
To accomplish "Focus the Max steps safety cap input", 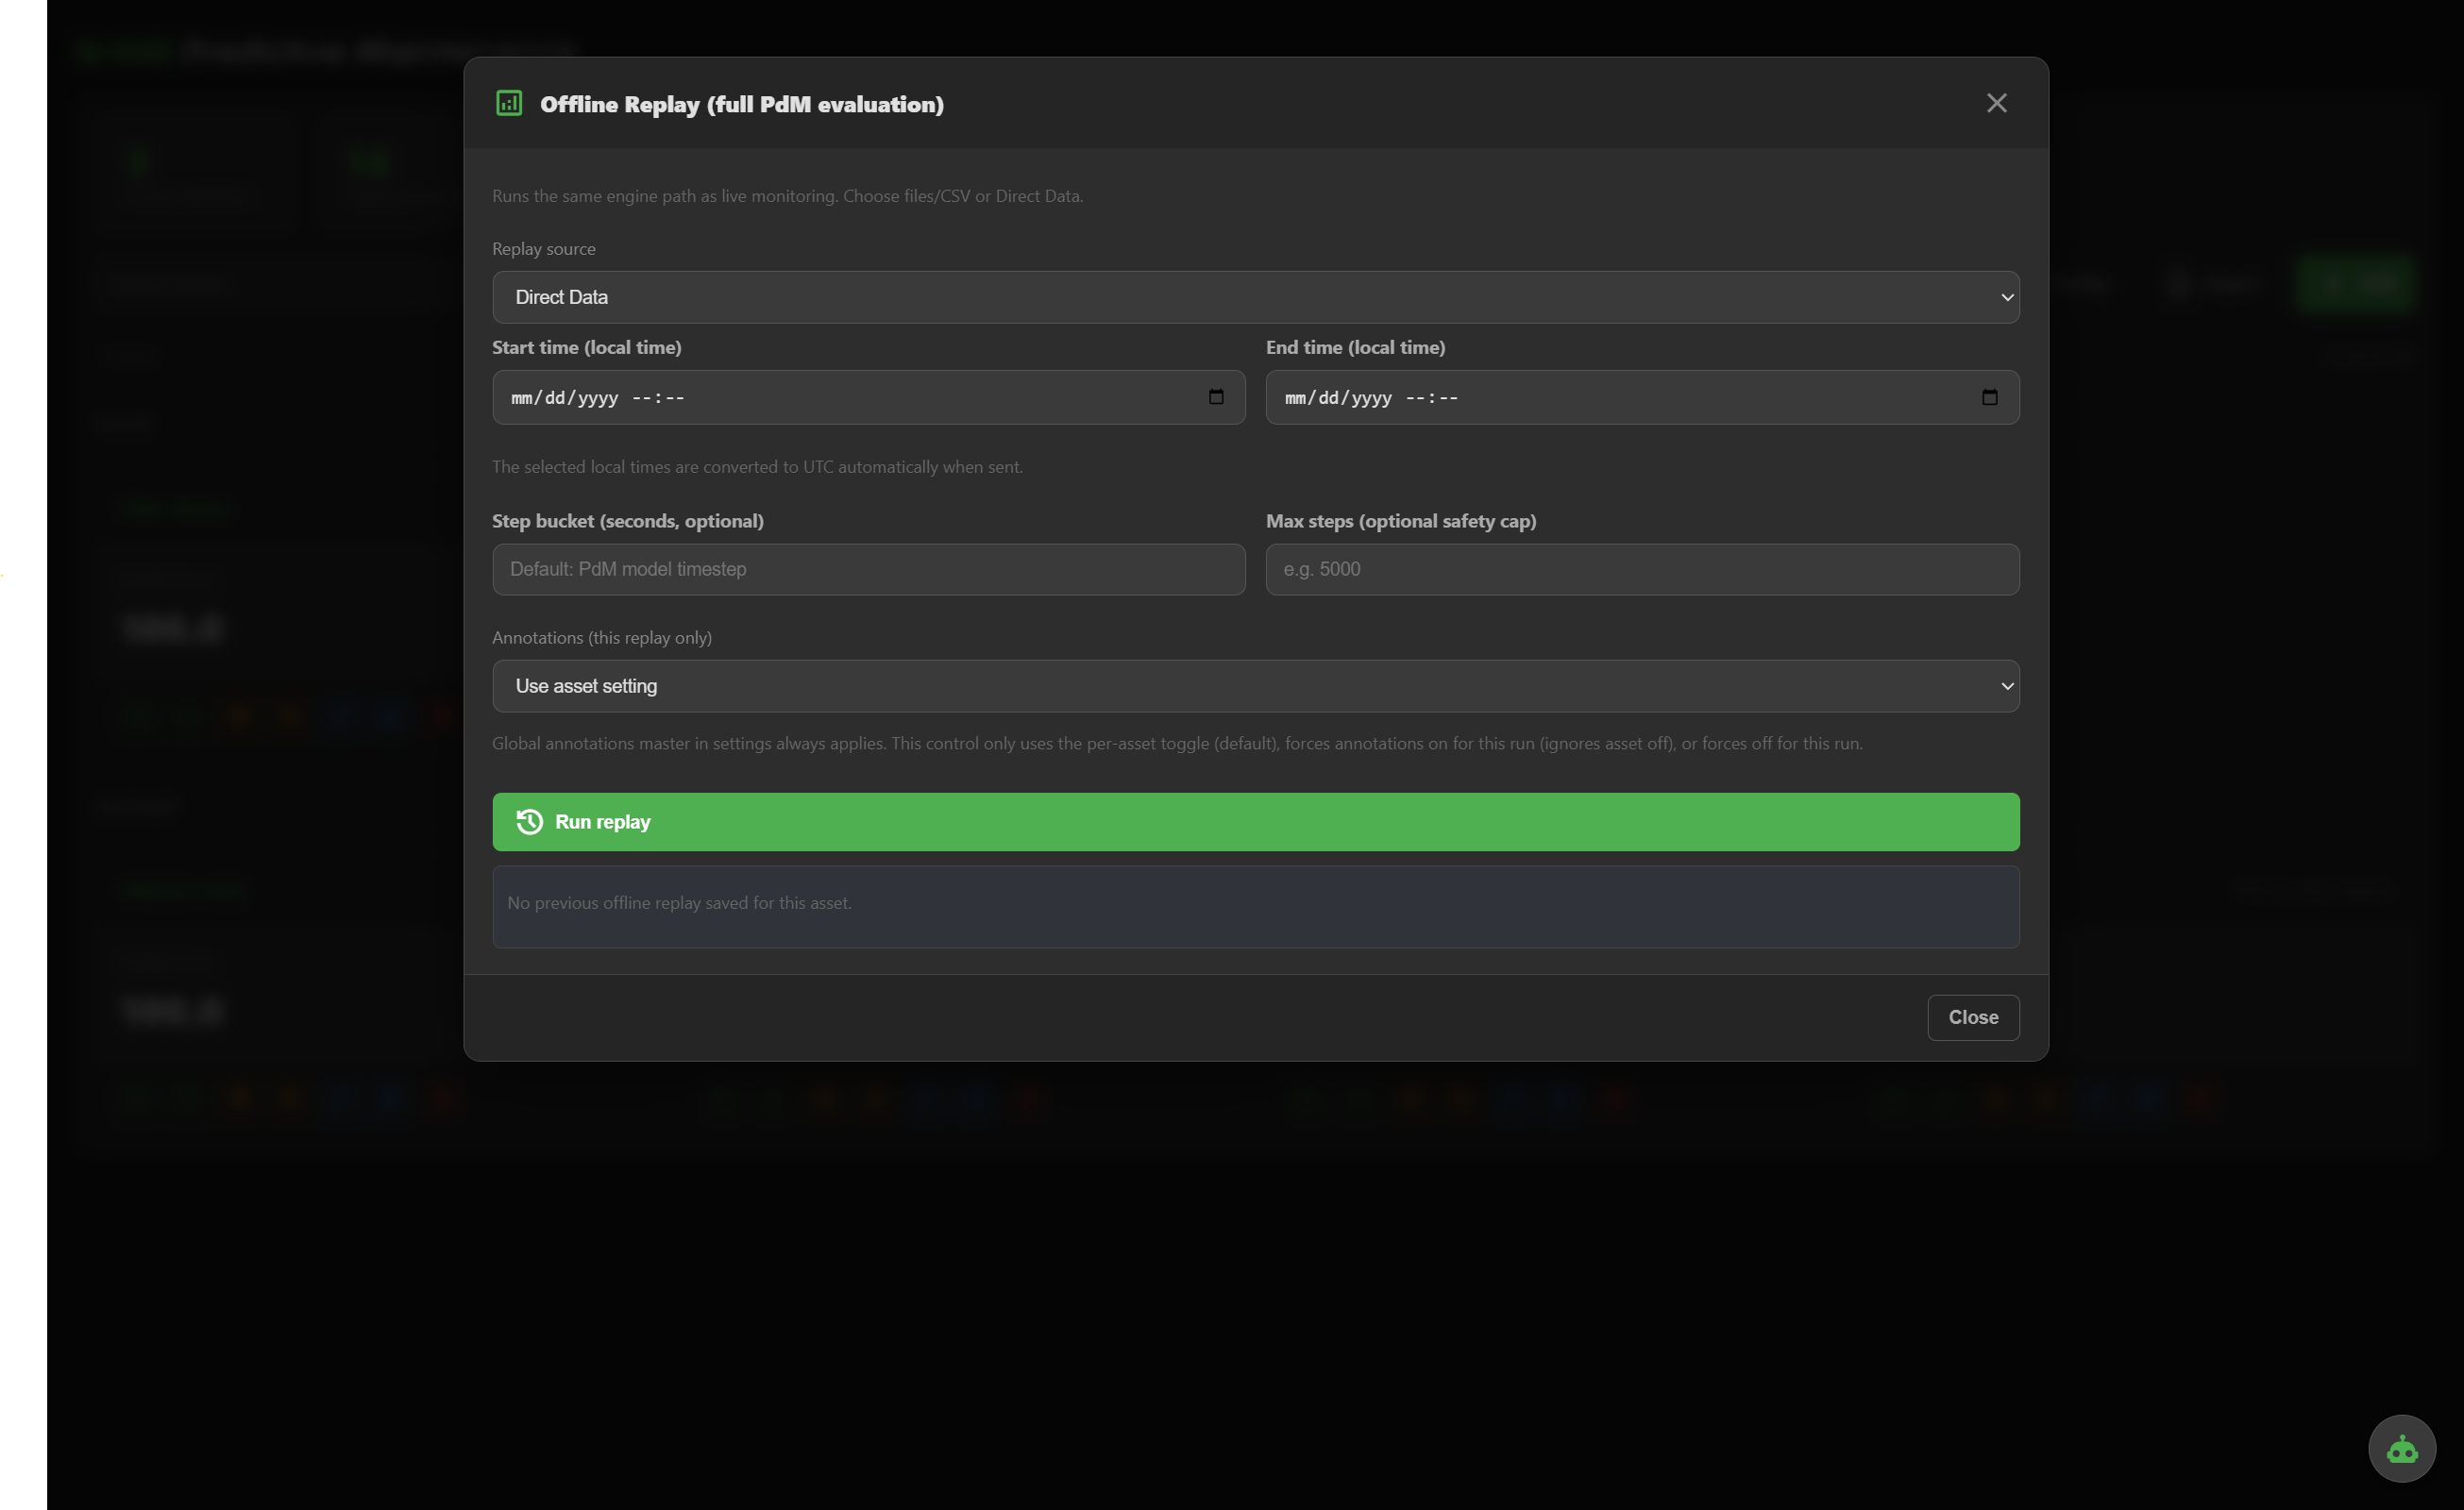I will (1642, 569).
